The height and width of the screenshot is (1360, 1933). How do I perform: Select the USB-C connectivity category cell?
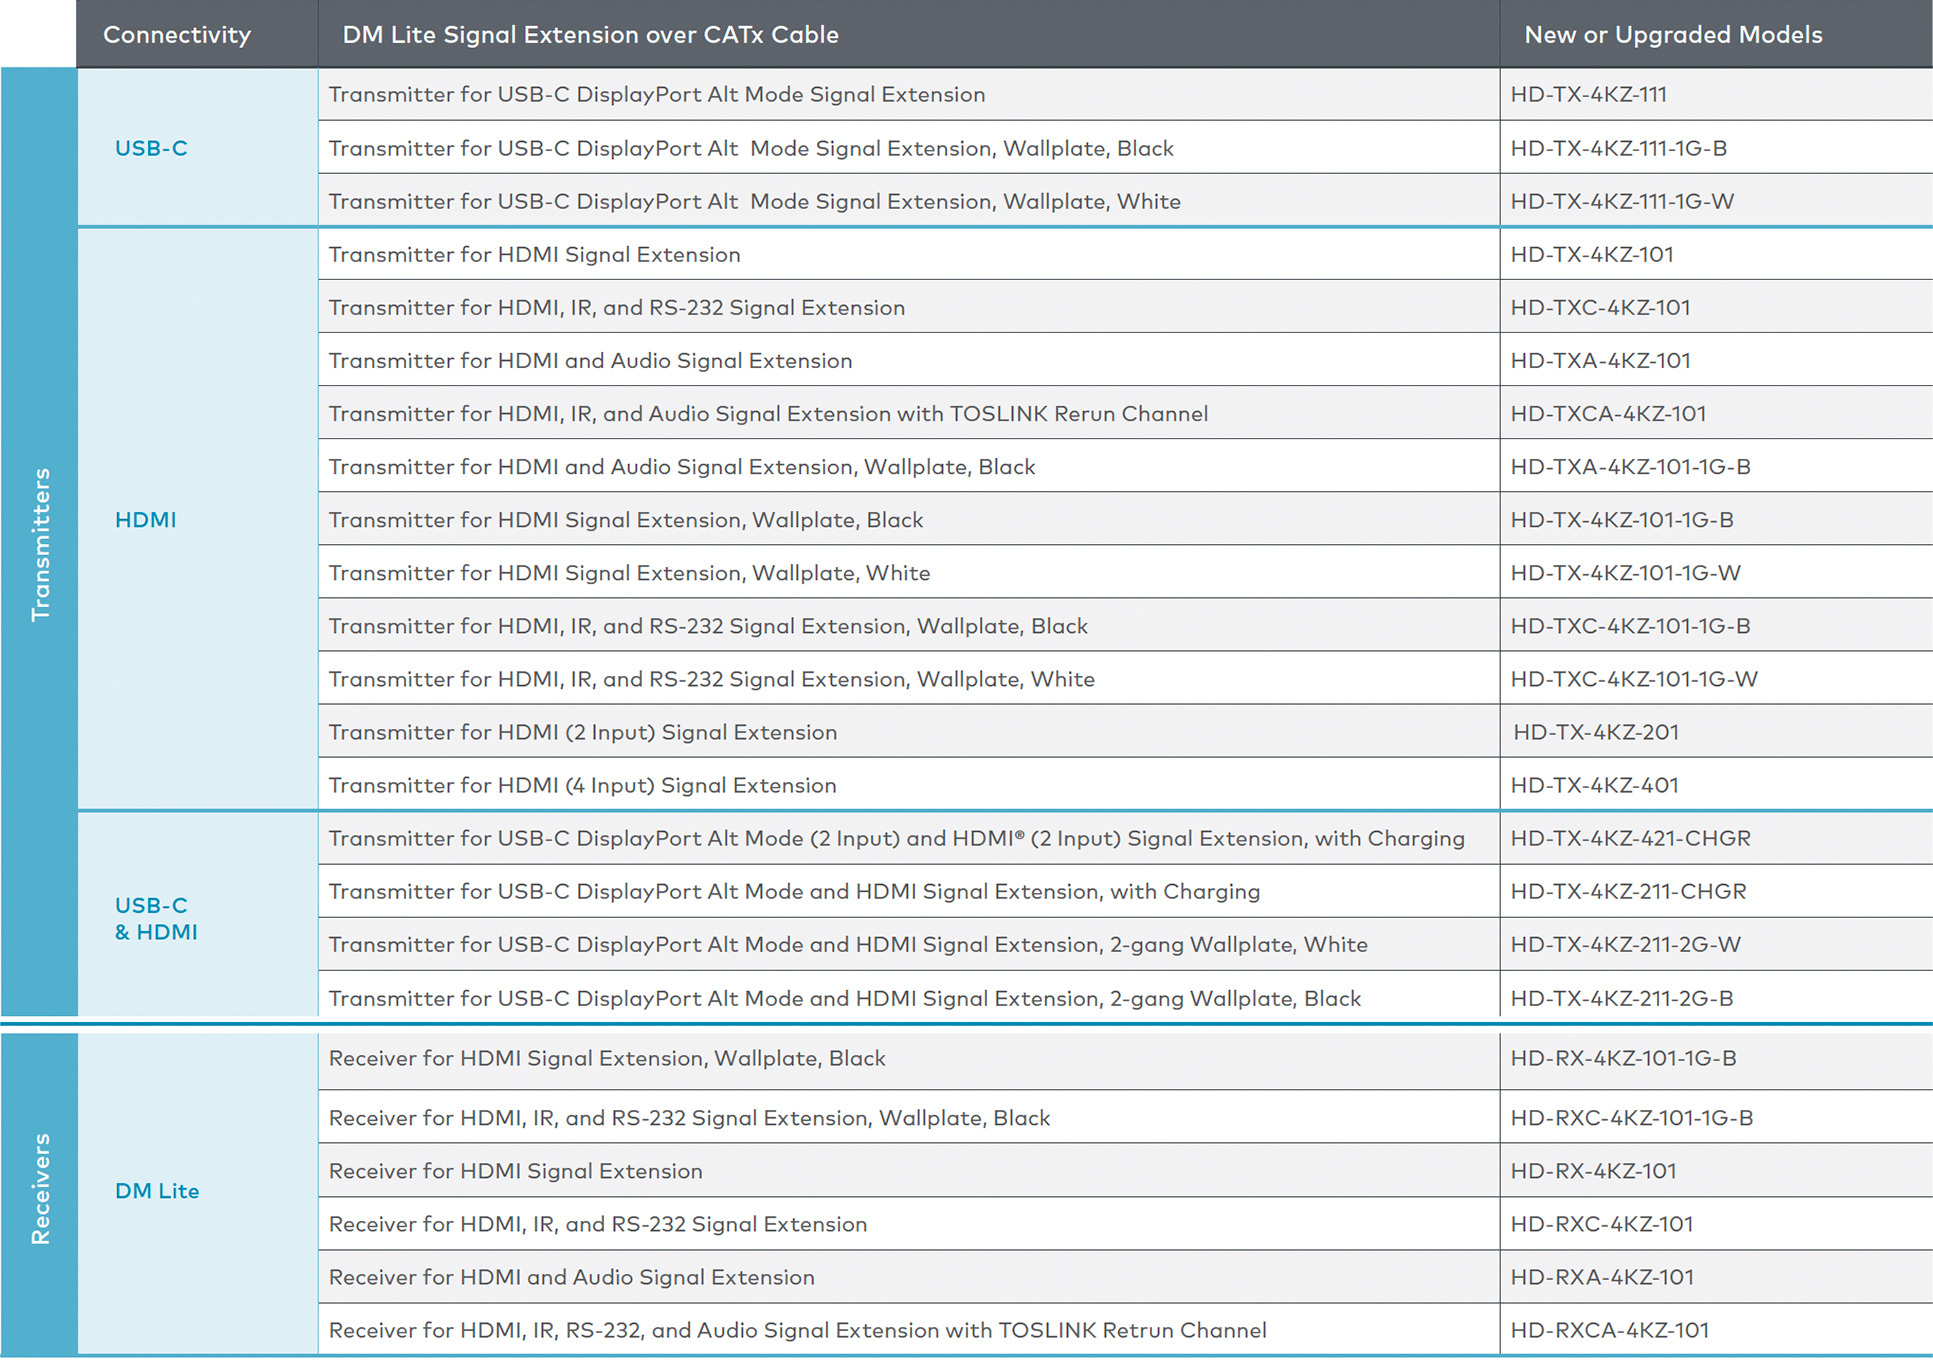151,149
